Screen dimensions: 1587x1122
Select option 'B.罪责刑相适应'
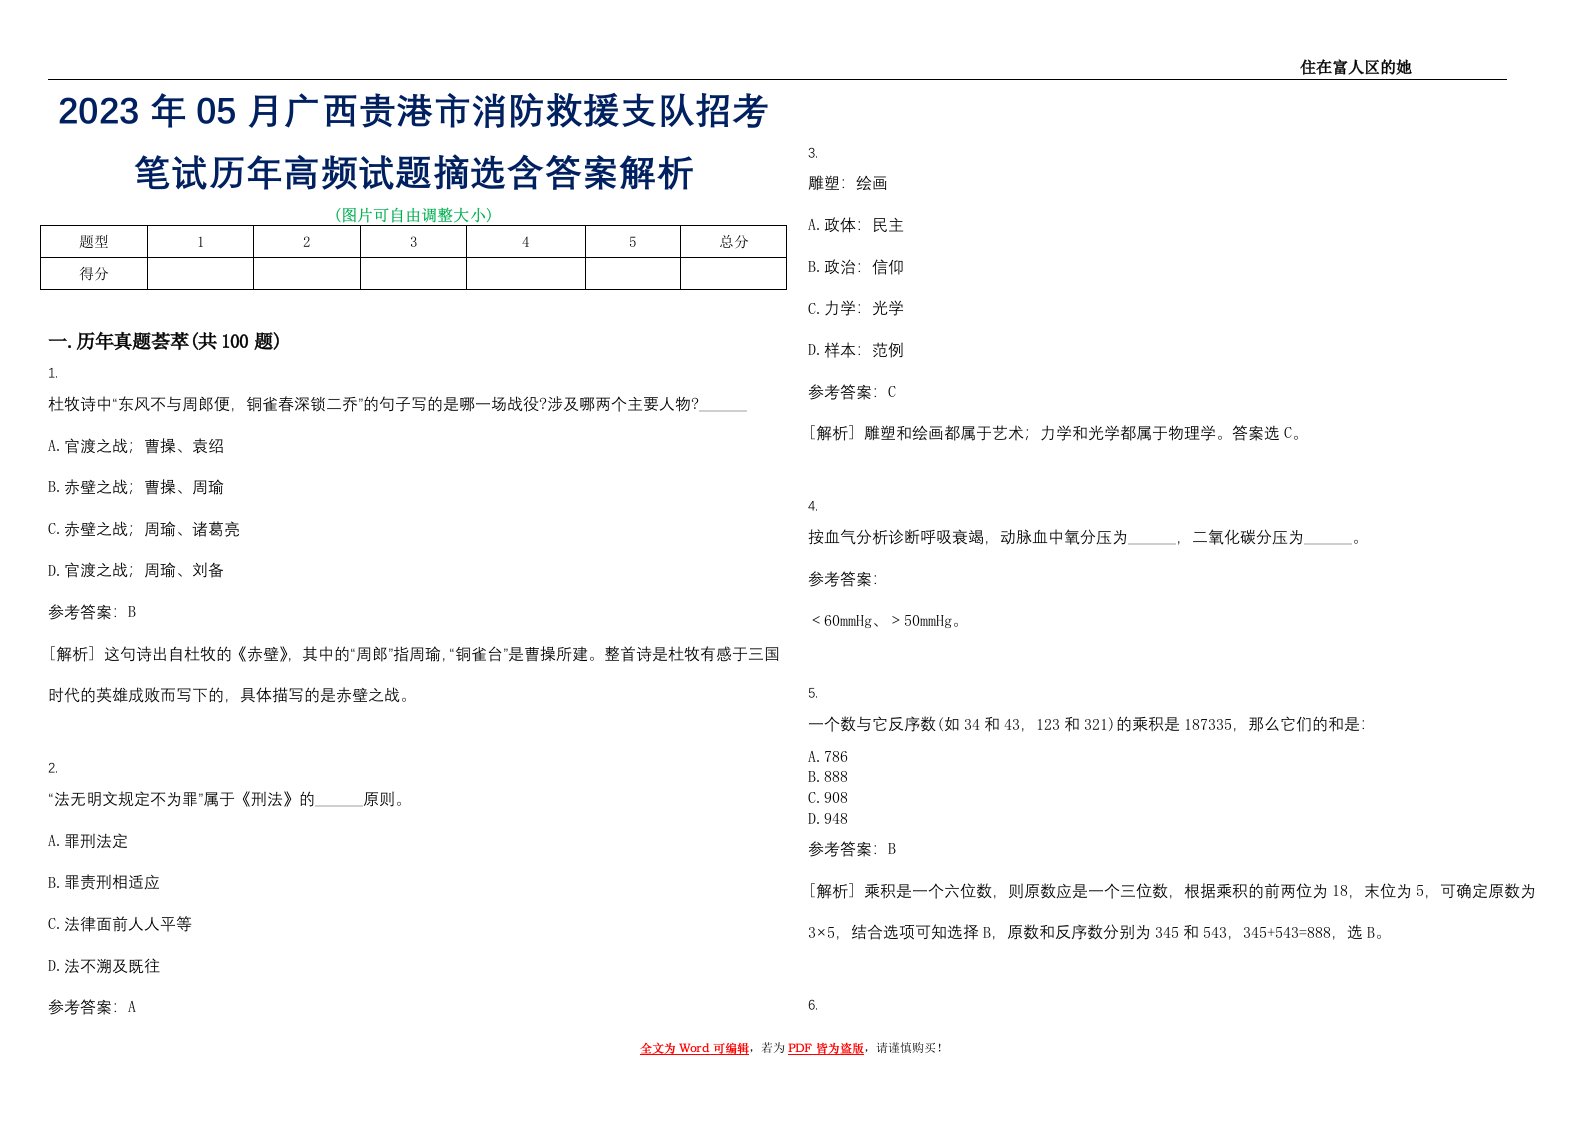click(104, 882)
